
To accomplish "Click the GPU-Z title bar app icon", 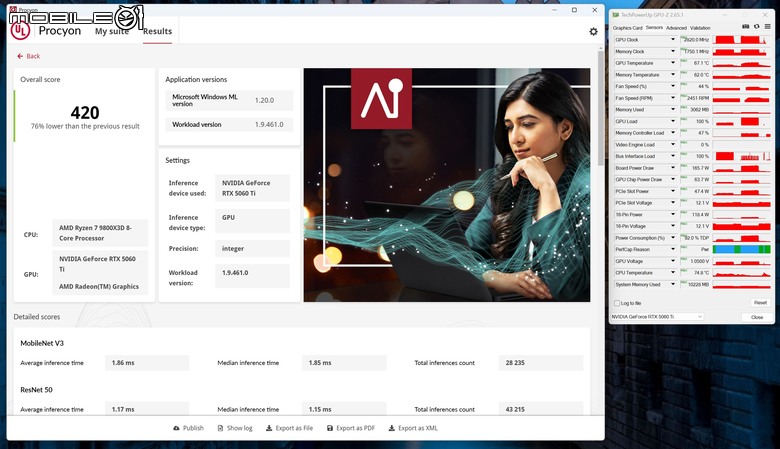I will (x=616, y=15).
